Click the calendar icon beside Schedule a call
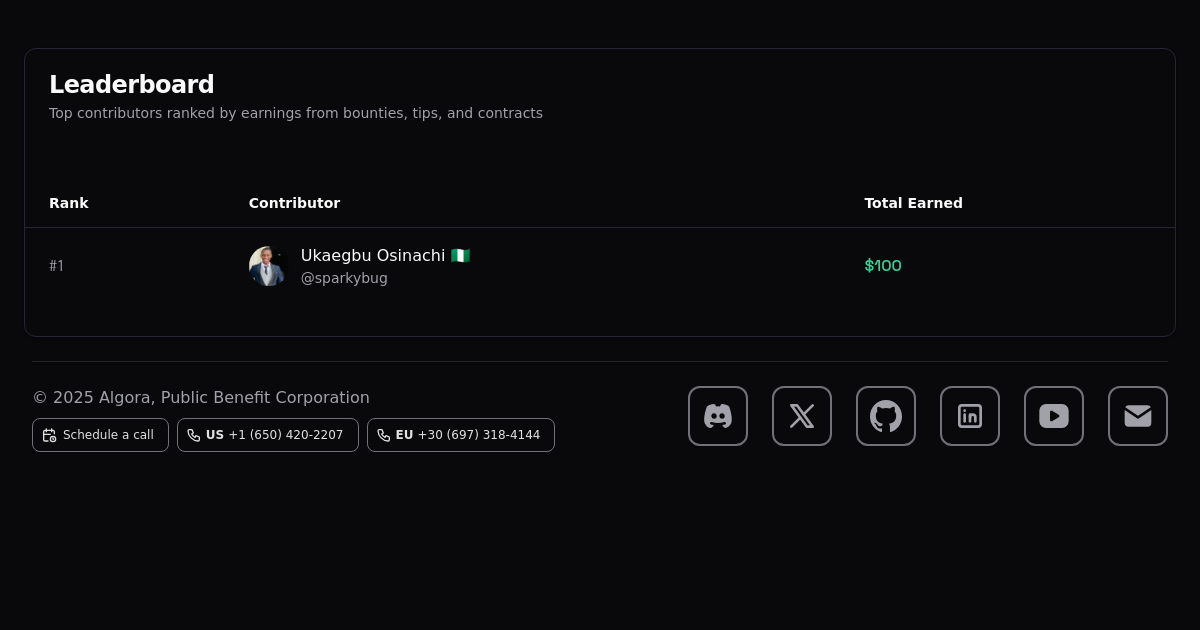Screen dimensions: 1200x630 point(50,435)
